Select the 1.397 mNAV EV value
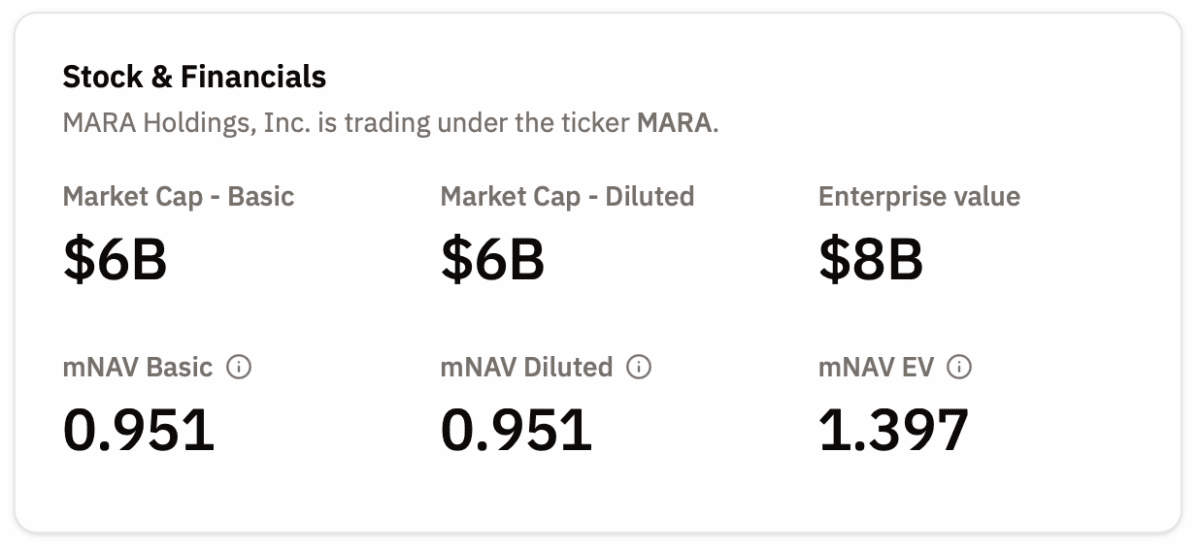 point(893,430)
